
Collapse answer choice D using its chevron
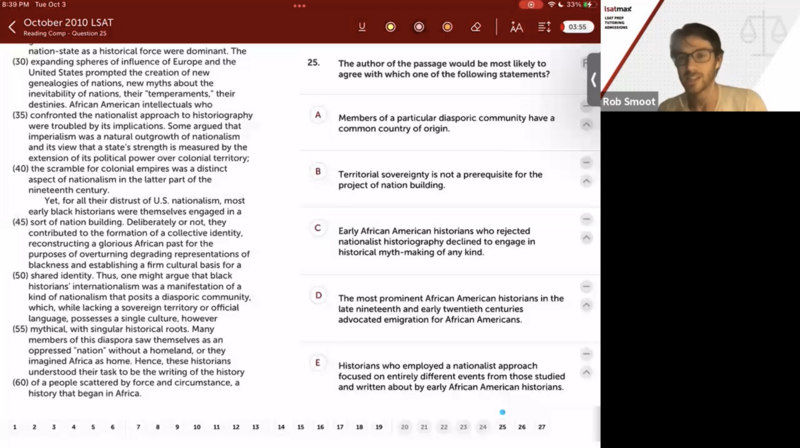click(587, 305)
